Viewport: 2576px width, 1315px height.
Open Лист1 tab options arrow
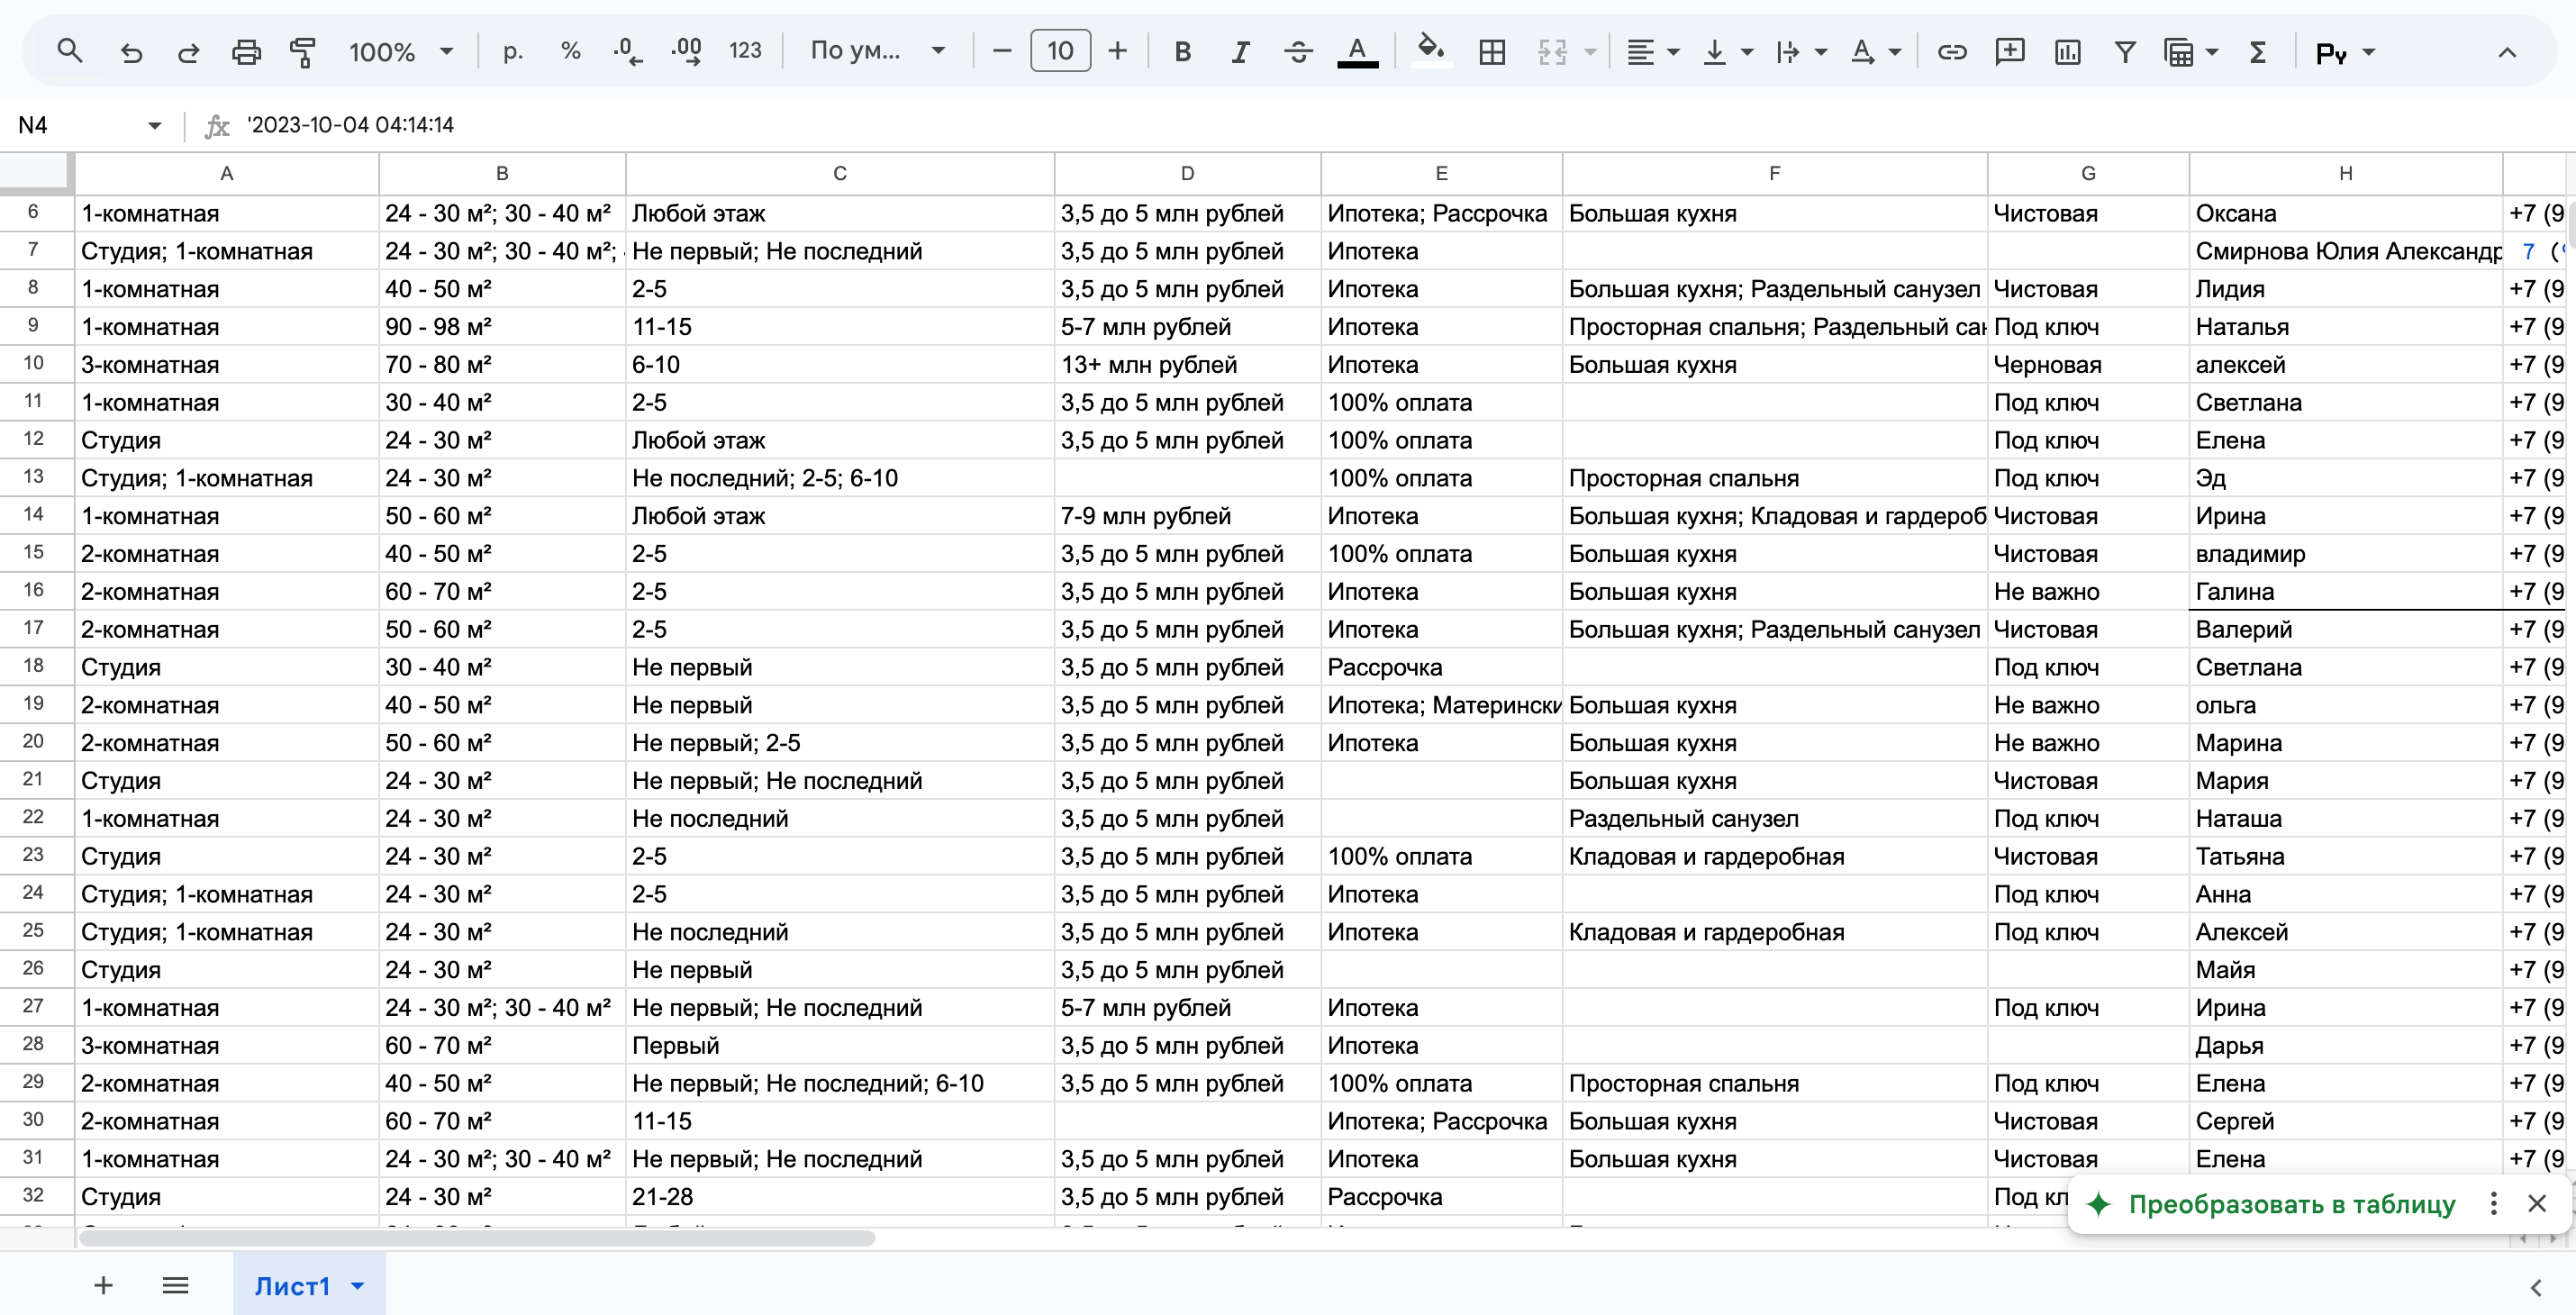358,1286
